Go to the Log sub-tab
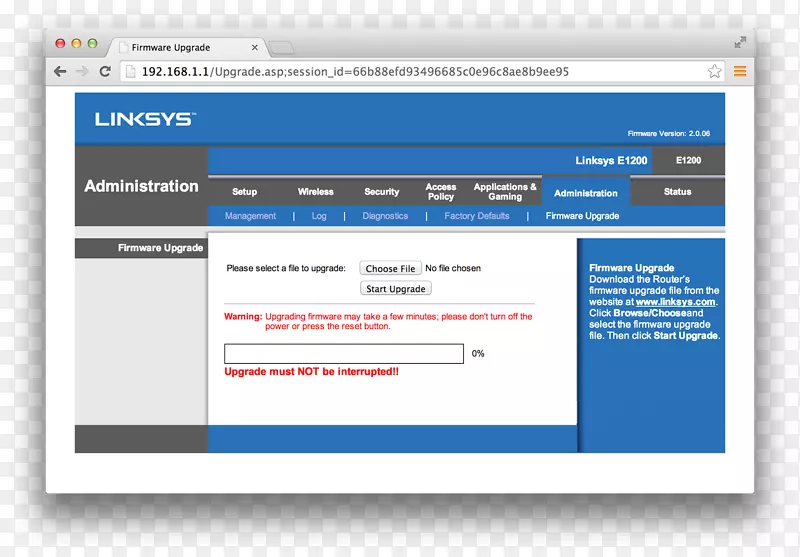Screen dimensions: 800x557 click(x=319, y=216)
